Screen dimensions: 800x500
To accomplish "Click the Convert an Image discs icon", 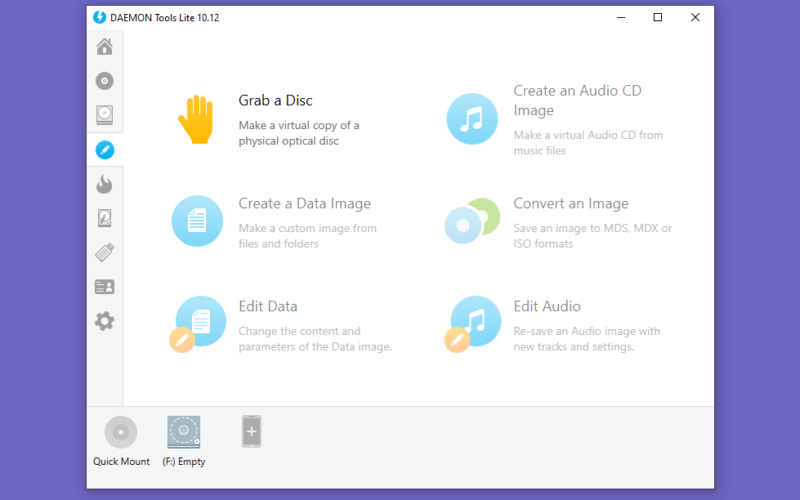I will point(472,221).
